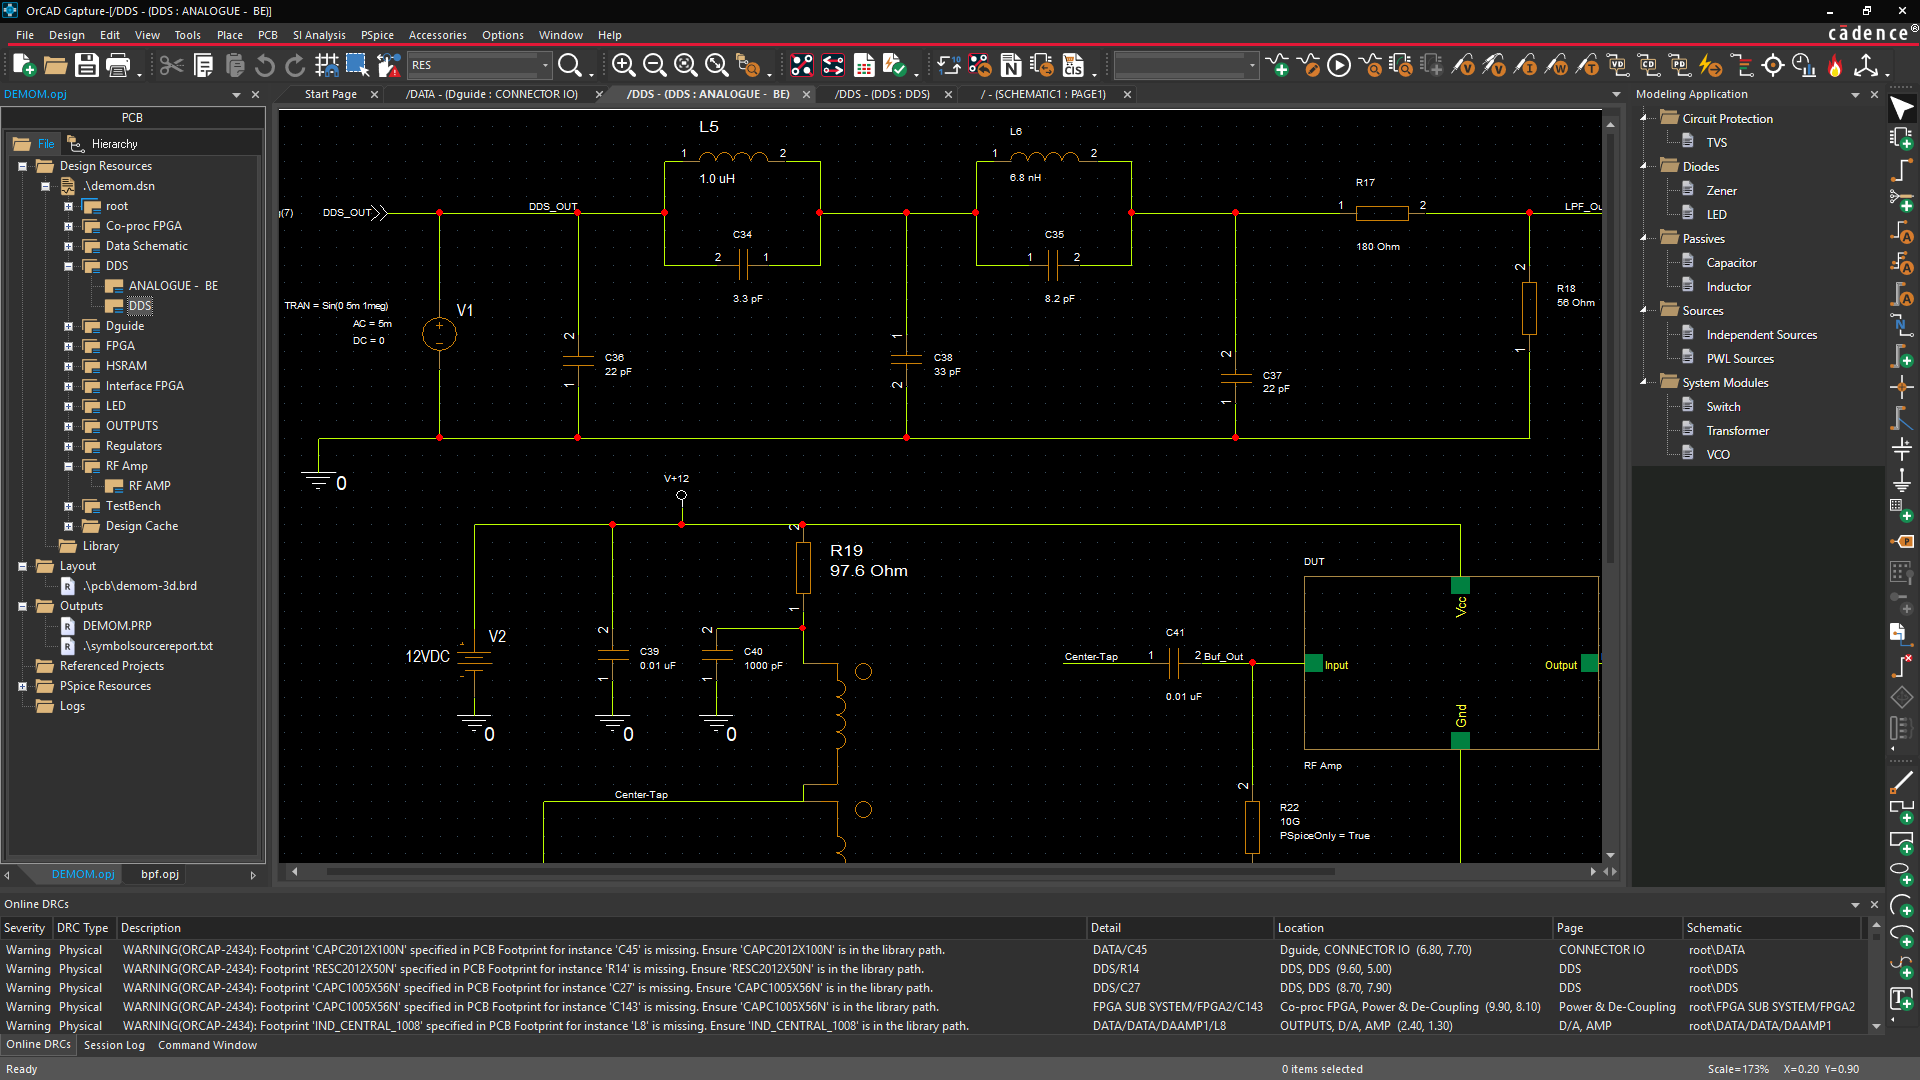The height and width of the screenshot is (1080, 1920).
Task: Open the Place menu
Action: [228, 36]
